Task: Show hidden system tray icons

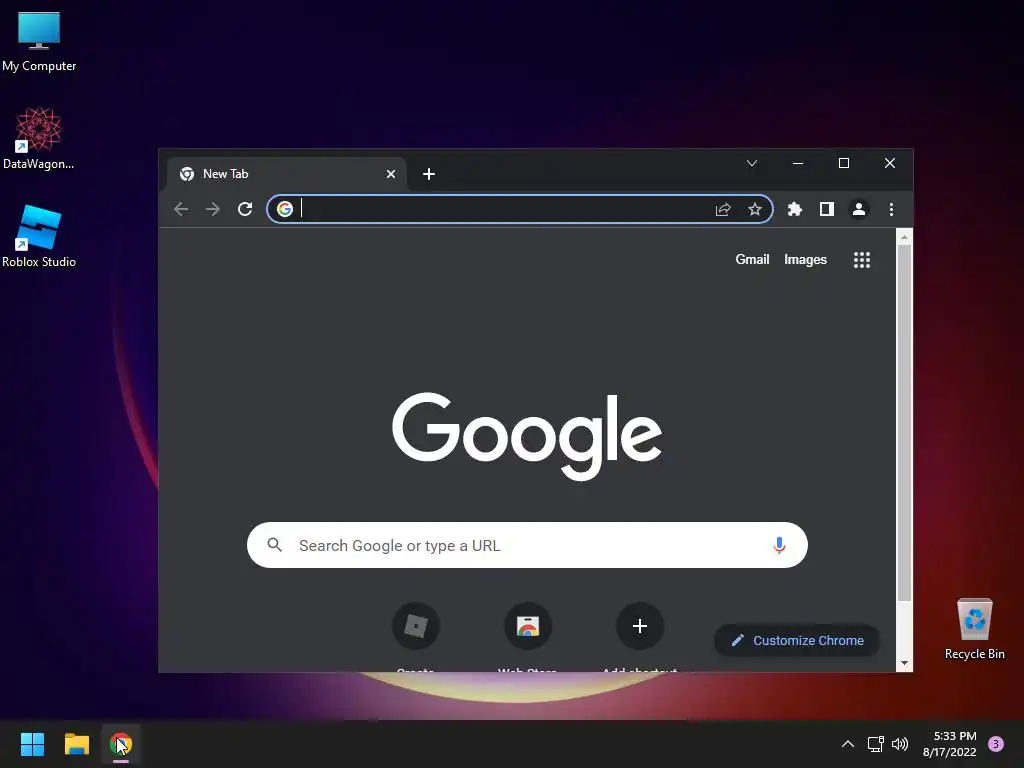Action: (x=848, y=744)
